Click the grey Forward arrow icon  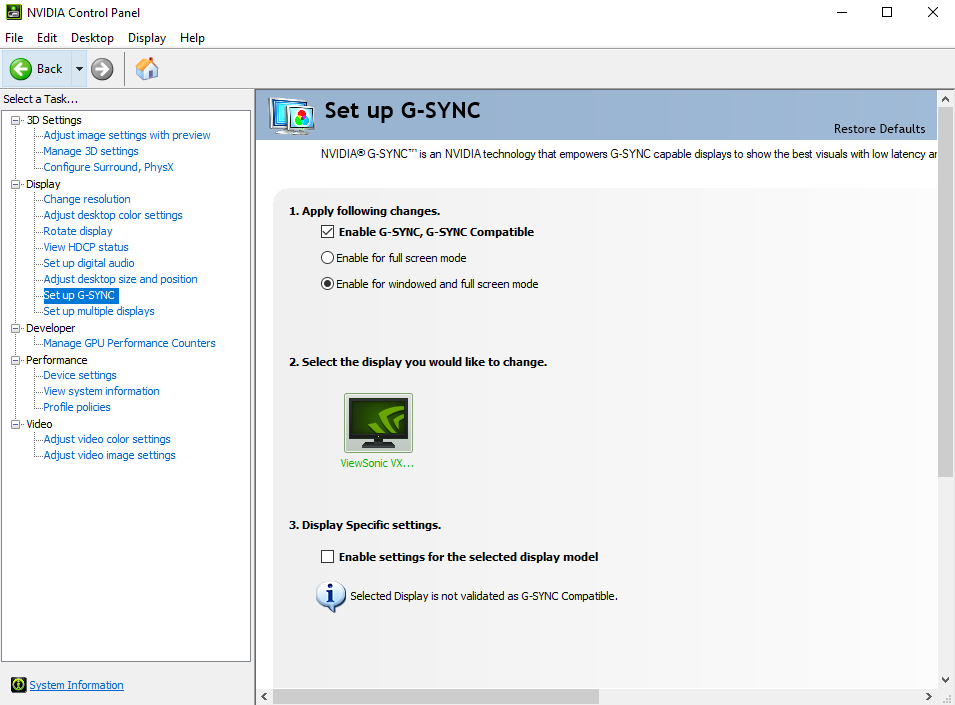102,69
